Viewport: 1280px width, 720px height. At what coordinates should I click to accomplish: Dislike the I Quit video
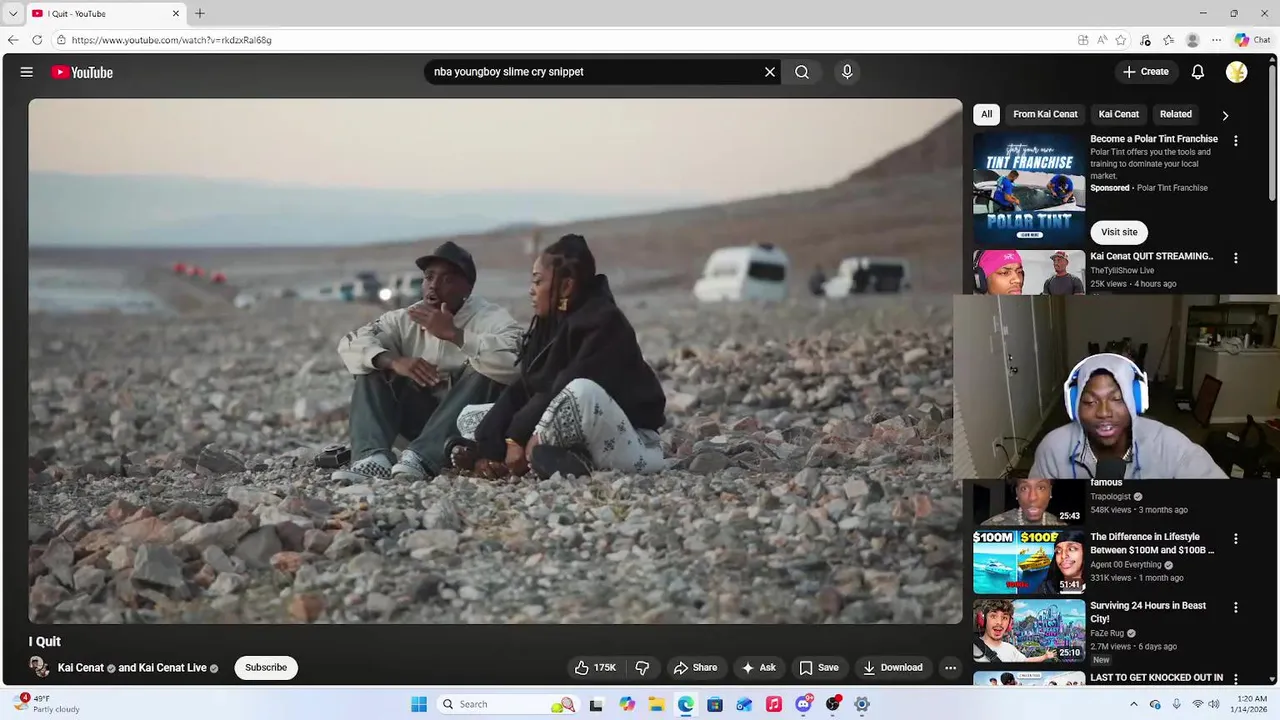coord(643,668)
